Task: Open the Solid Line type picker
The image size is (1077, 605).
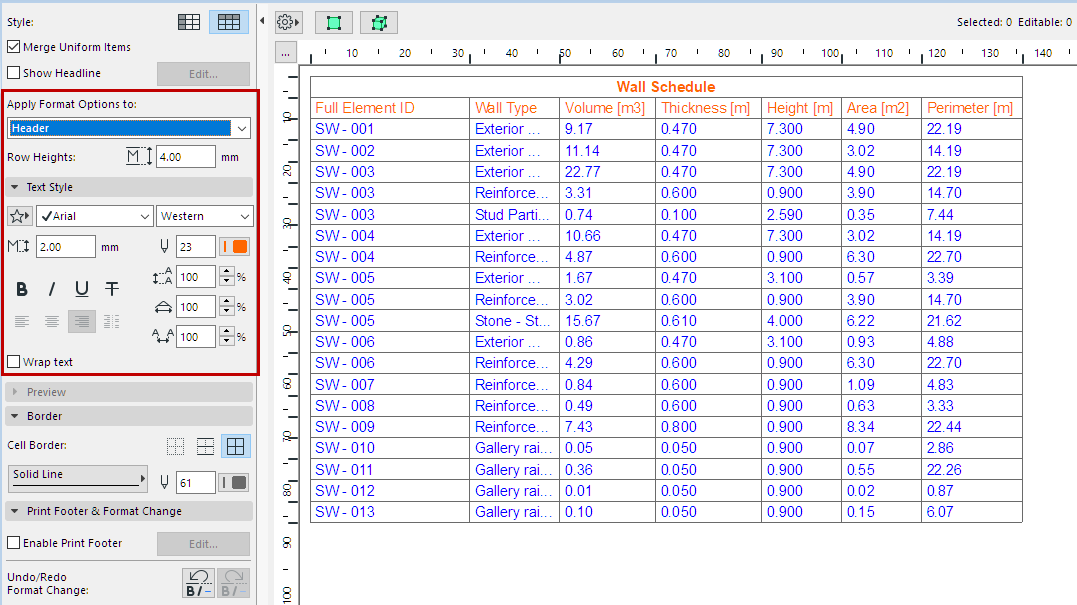Action: (78, 478)
